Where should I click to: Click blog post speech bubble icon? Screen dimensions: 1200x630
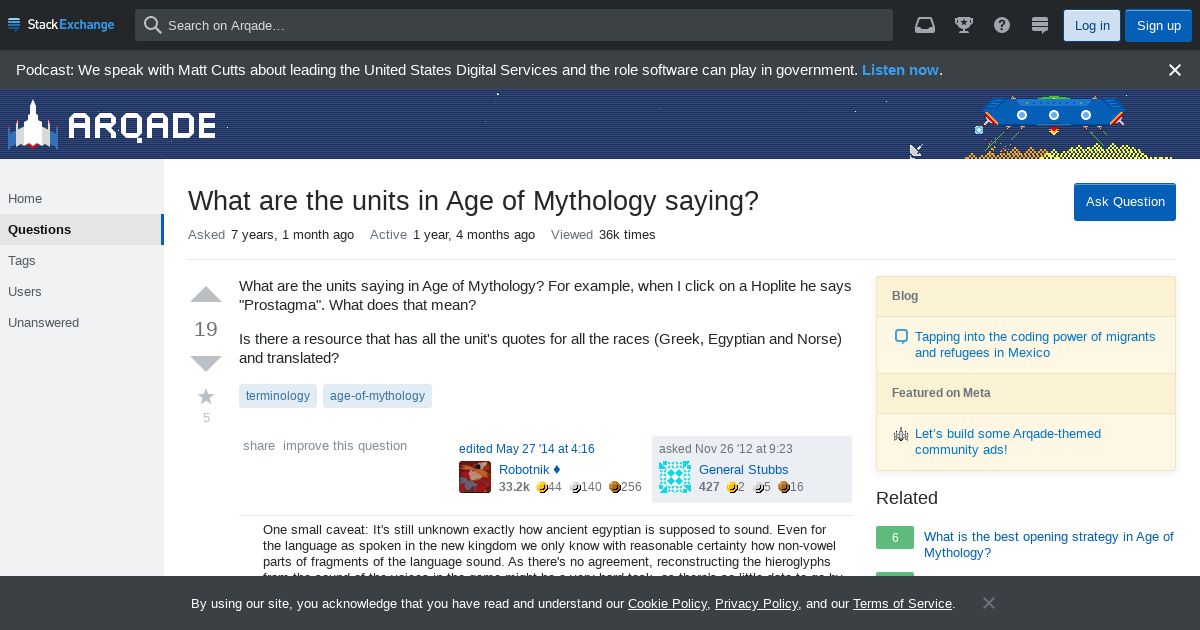point(901,337)
